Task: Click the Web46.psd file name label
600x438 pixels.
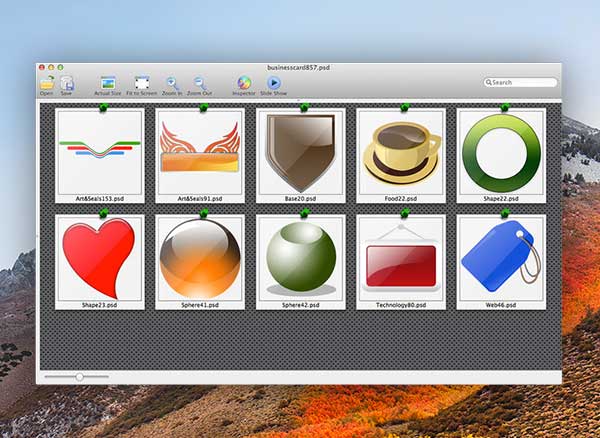Action: (x=501, y=305)
